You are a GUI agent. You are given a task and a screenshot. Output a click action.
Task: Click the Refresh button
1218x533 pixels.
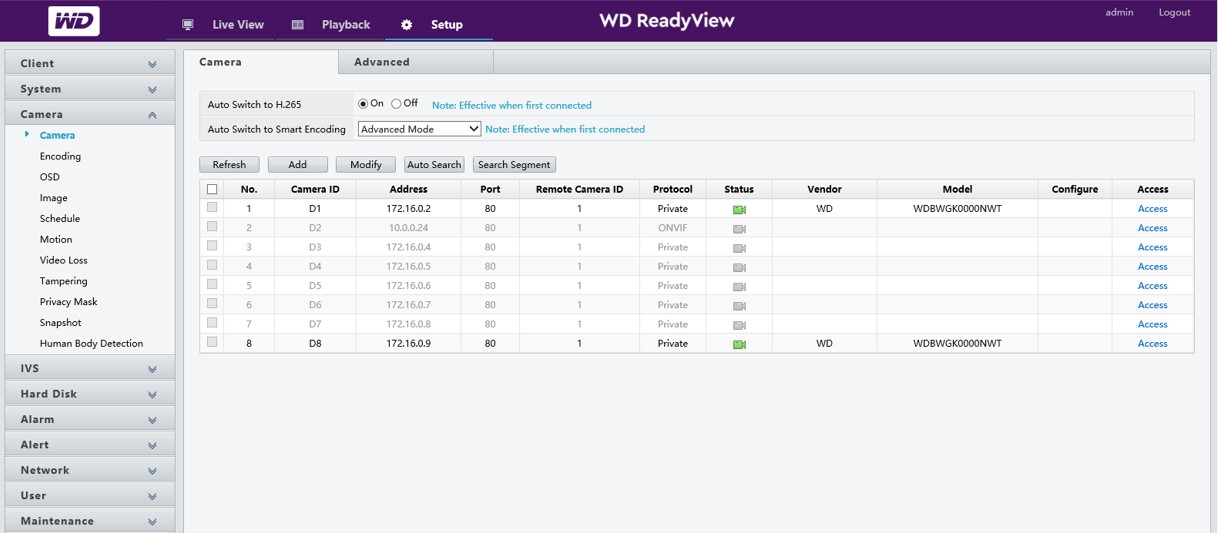click(x=229, y=164)
